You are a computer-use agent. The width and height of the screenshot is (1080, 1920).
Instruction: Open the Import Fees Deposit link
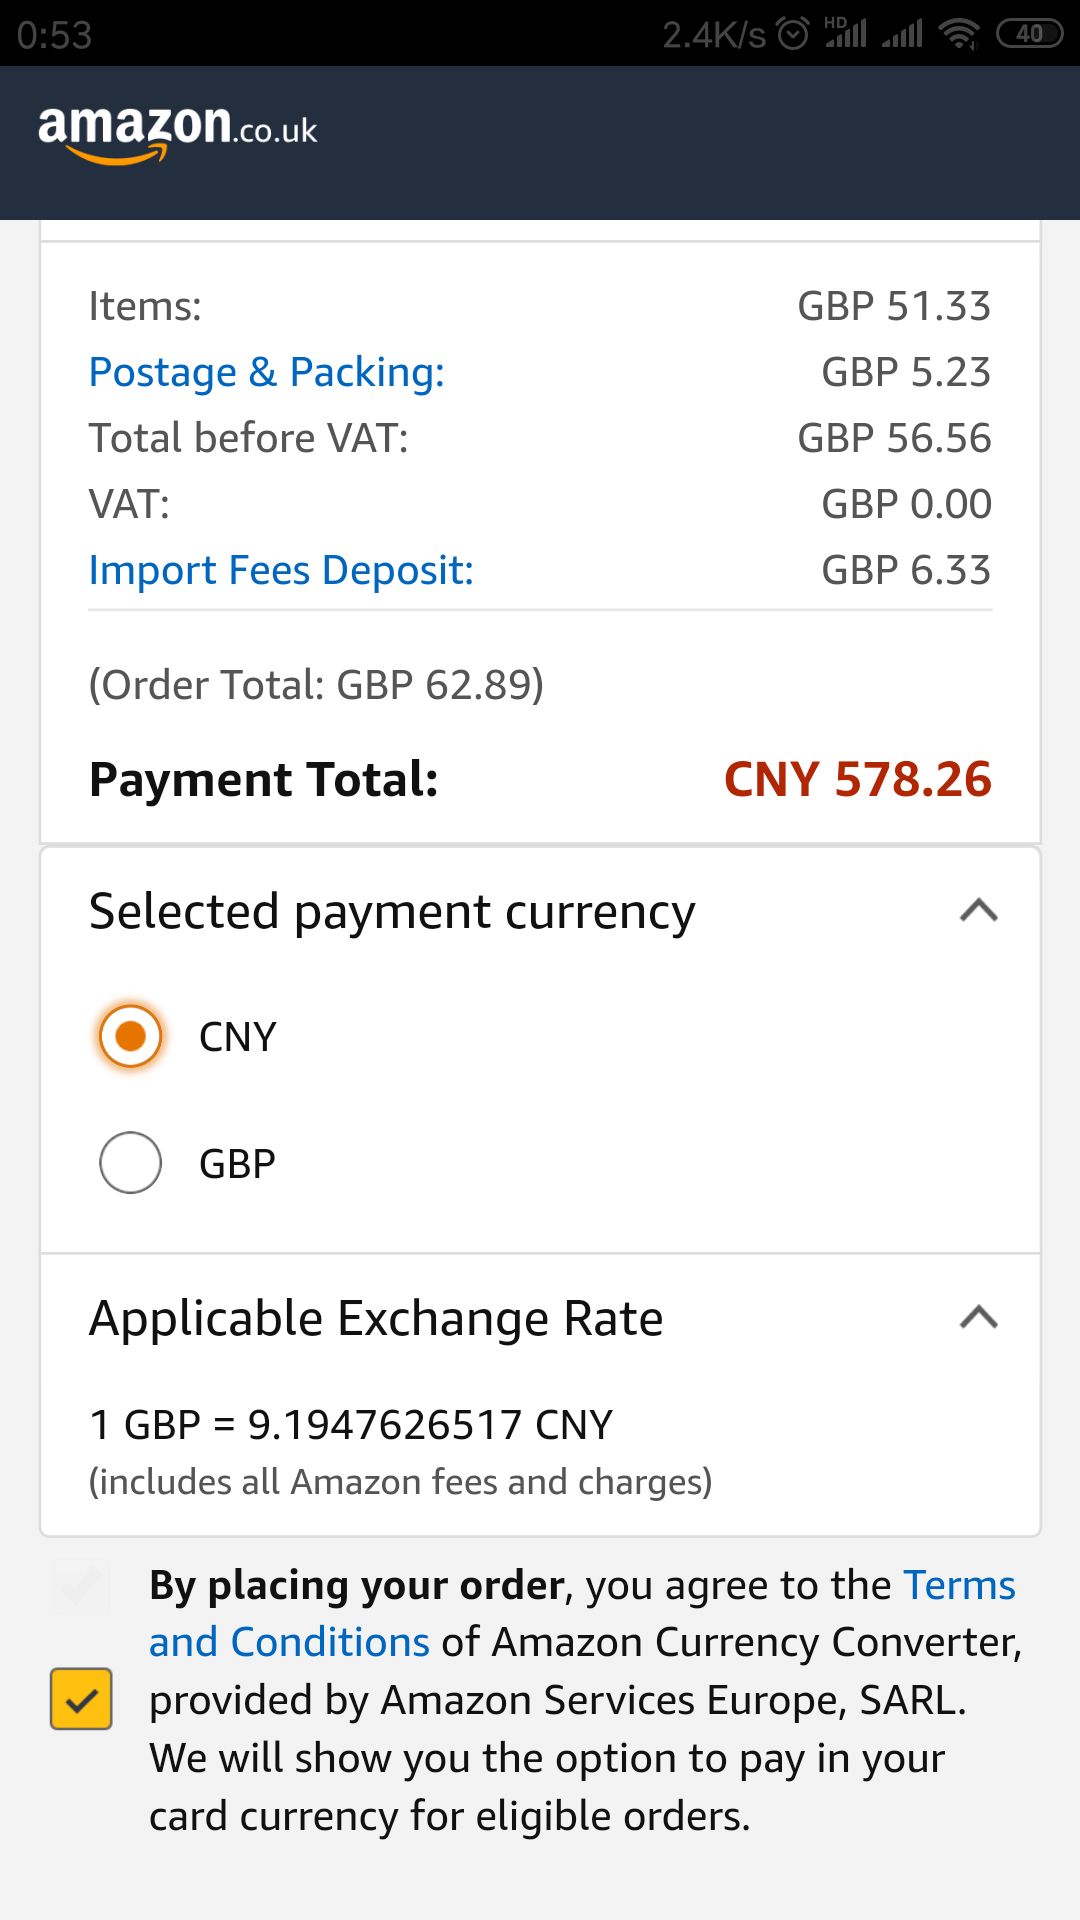(281, 570)
